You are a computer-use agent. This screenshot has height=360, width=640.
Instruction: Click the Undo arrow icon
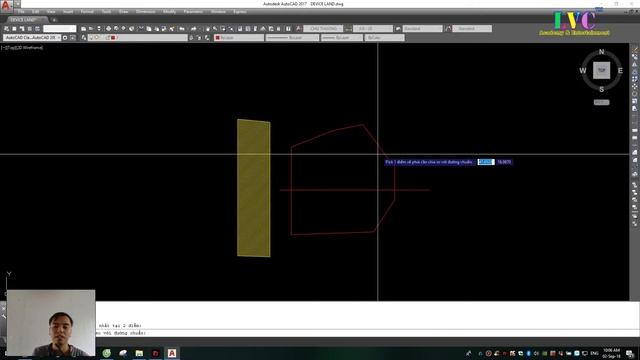182,29
